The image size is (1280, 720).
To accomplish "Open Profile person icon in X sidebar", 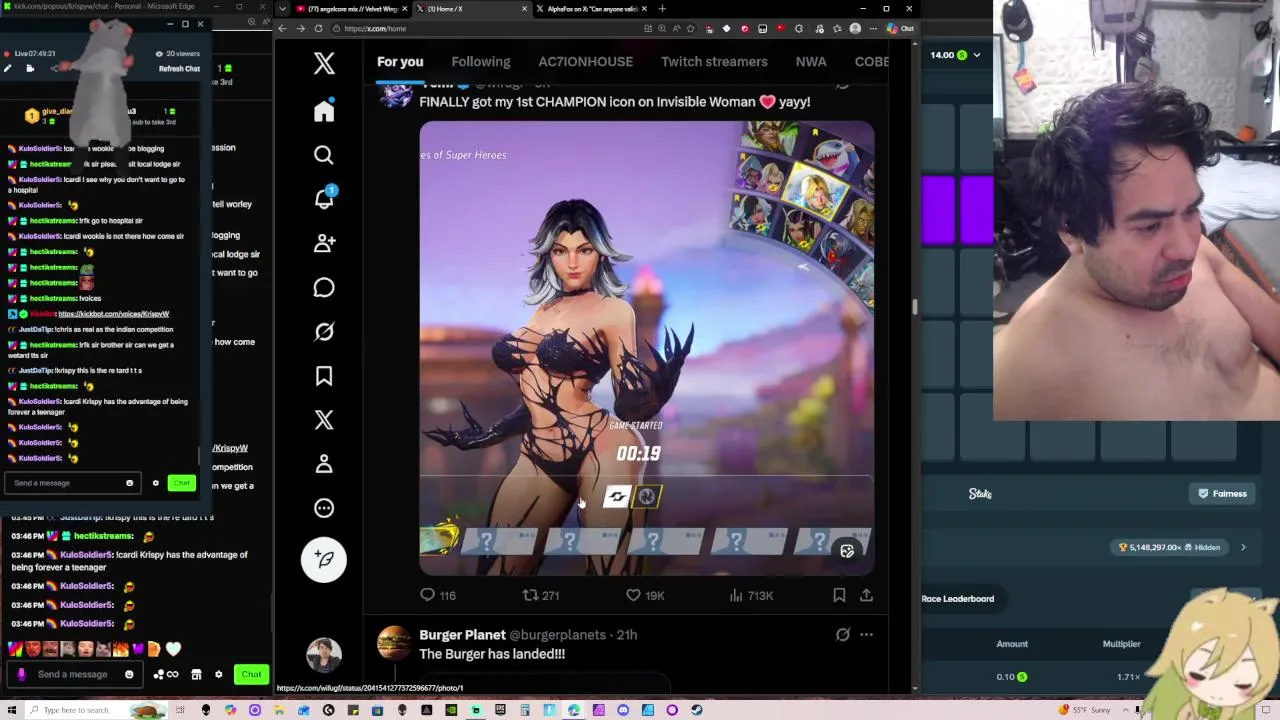I will 324,464.
